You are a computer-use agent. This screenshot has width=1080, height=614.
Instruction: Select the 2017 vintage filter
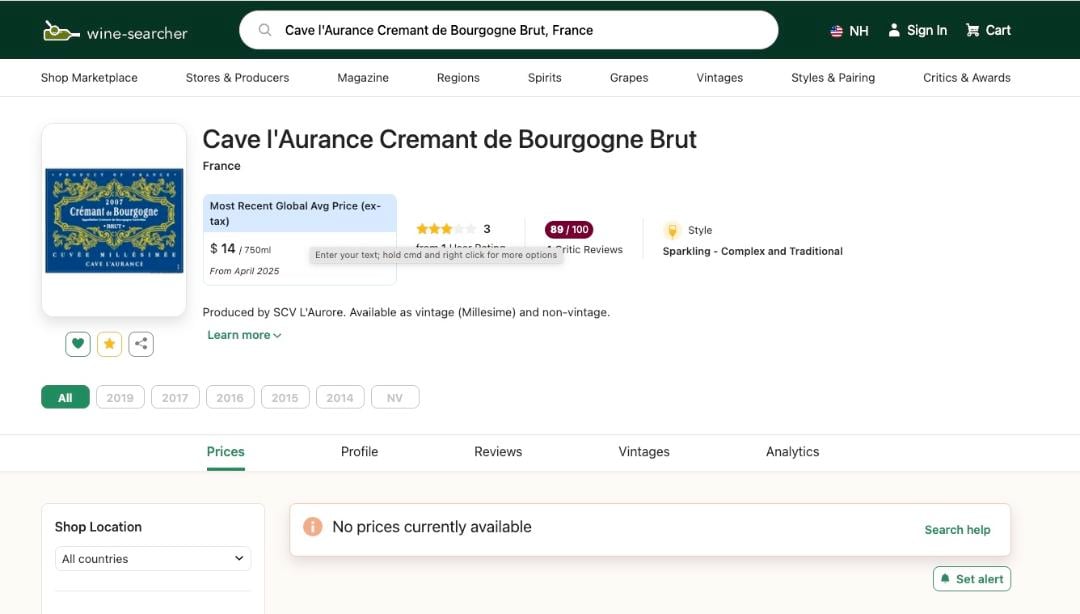pos(175,398)
